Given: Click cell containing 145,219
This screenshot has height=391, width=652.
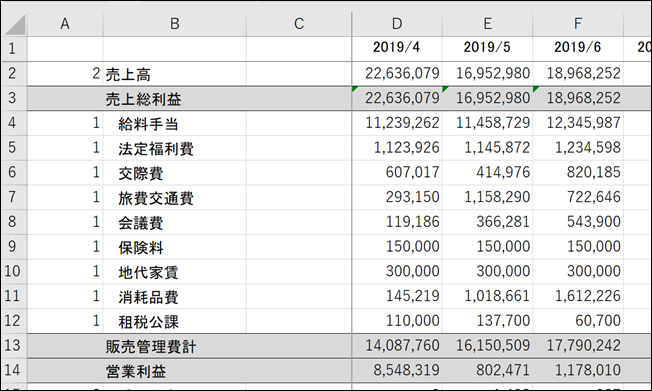Looking at the screenshot, I should [397, 296].
